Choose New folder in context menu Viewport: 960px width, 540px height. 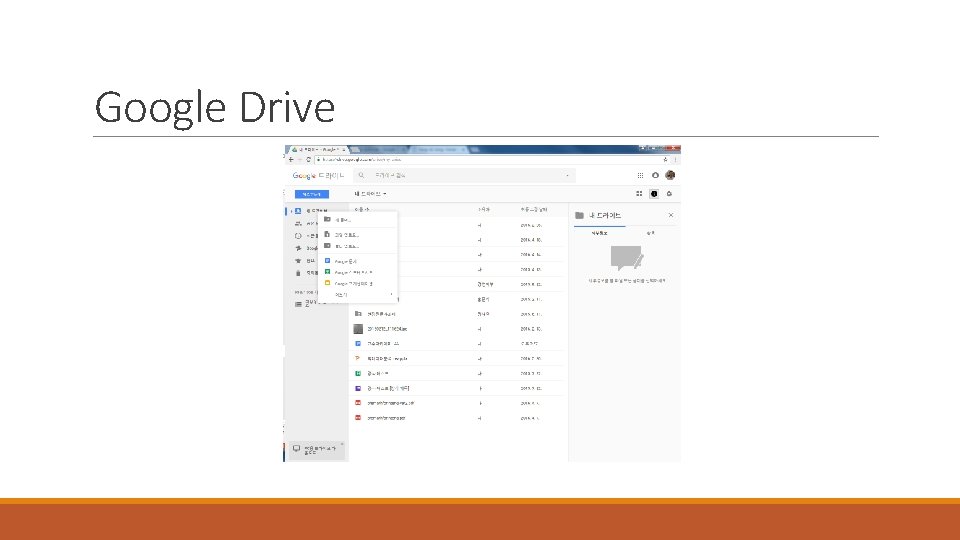358,219
